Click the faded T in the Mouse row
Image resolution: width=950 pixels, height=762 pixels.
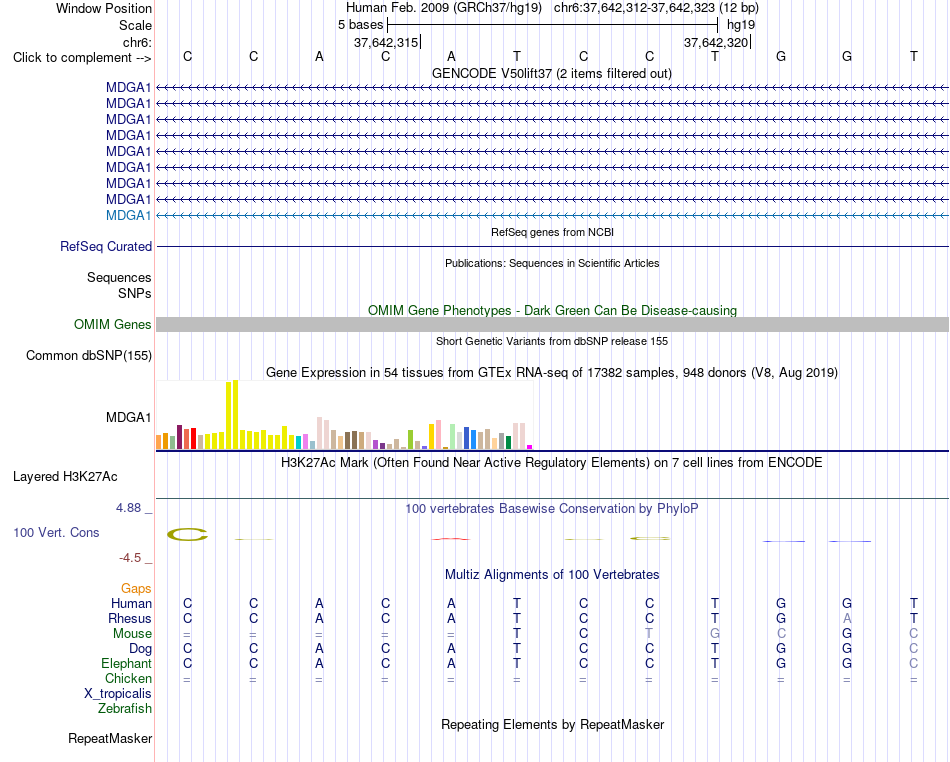649,634
